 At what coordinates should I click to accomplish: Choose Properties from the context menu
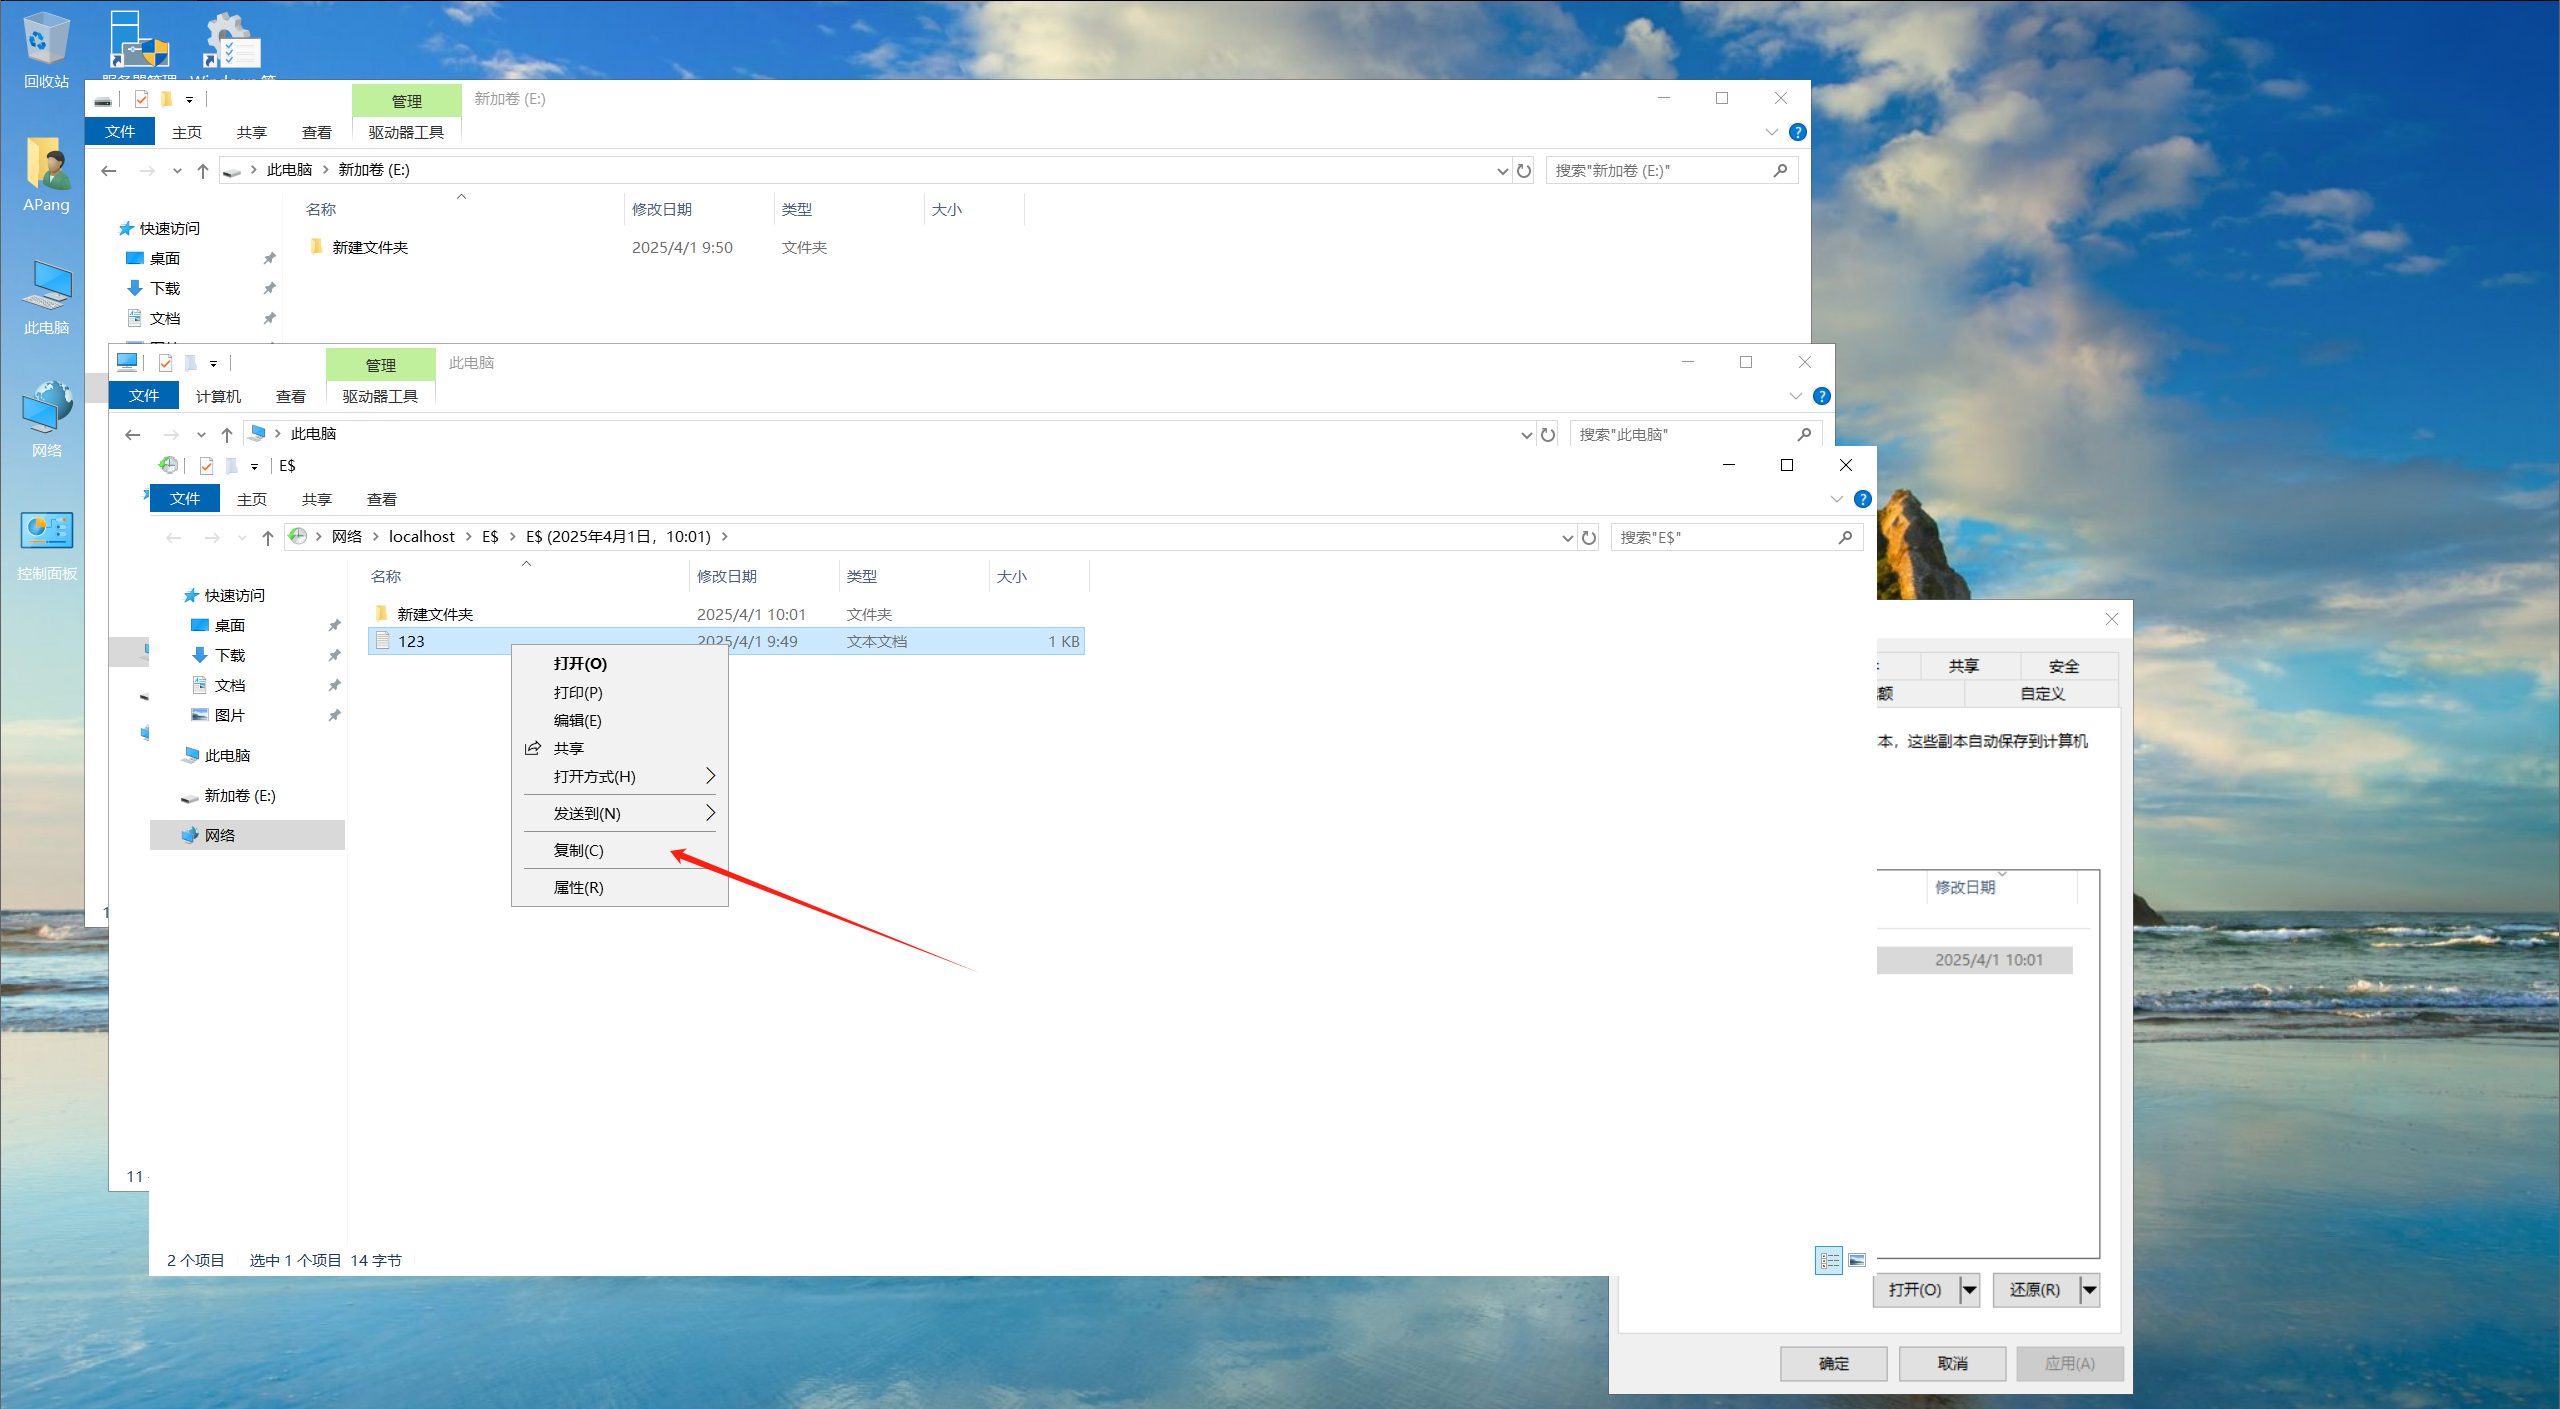(579, 888)
